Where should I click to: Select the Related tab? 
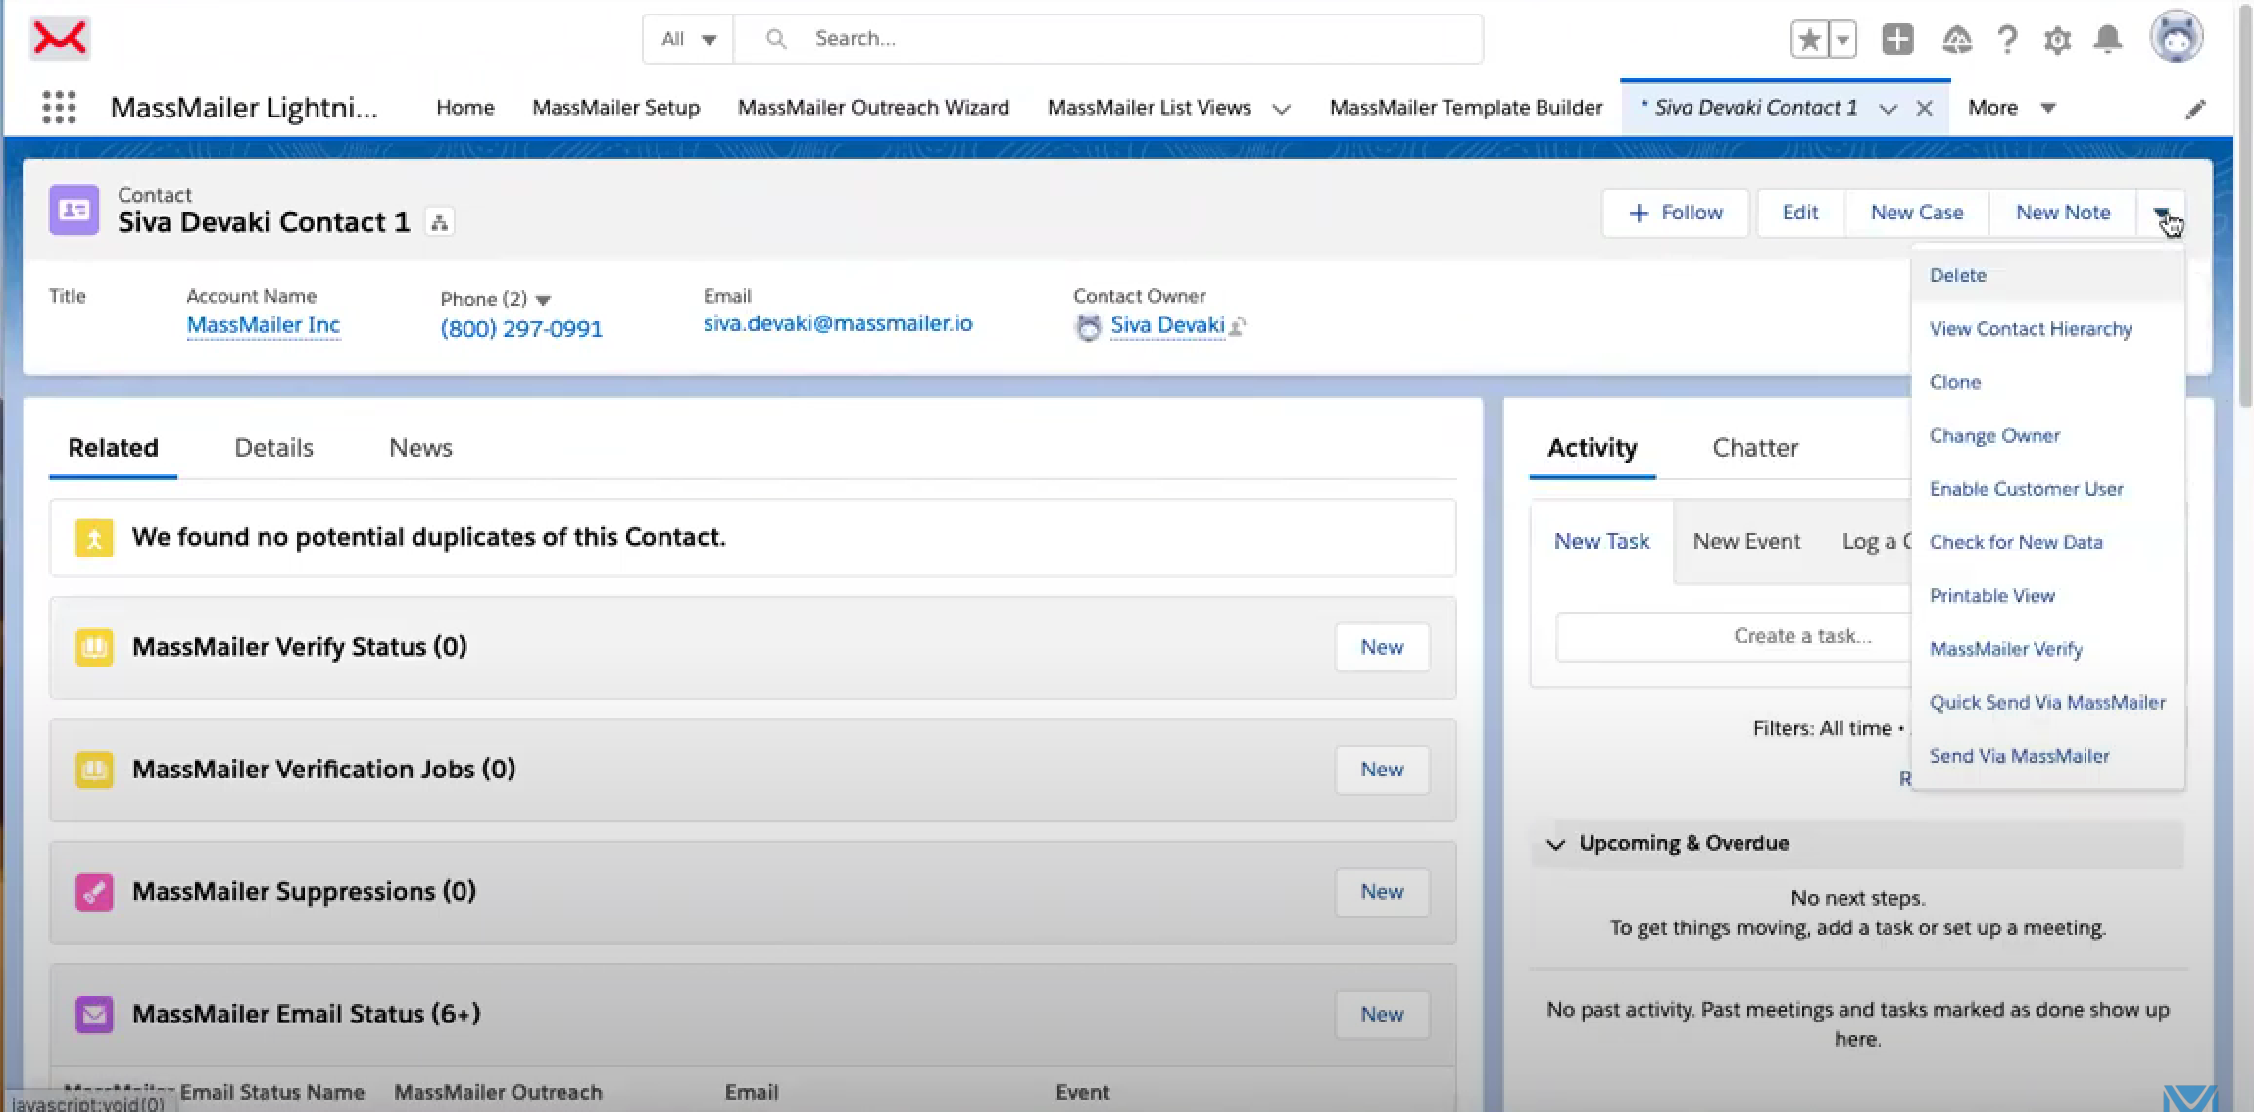point(113,448)
